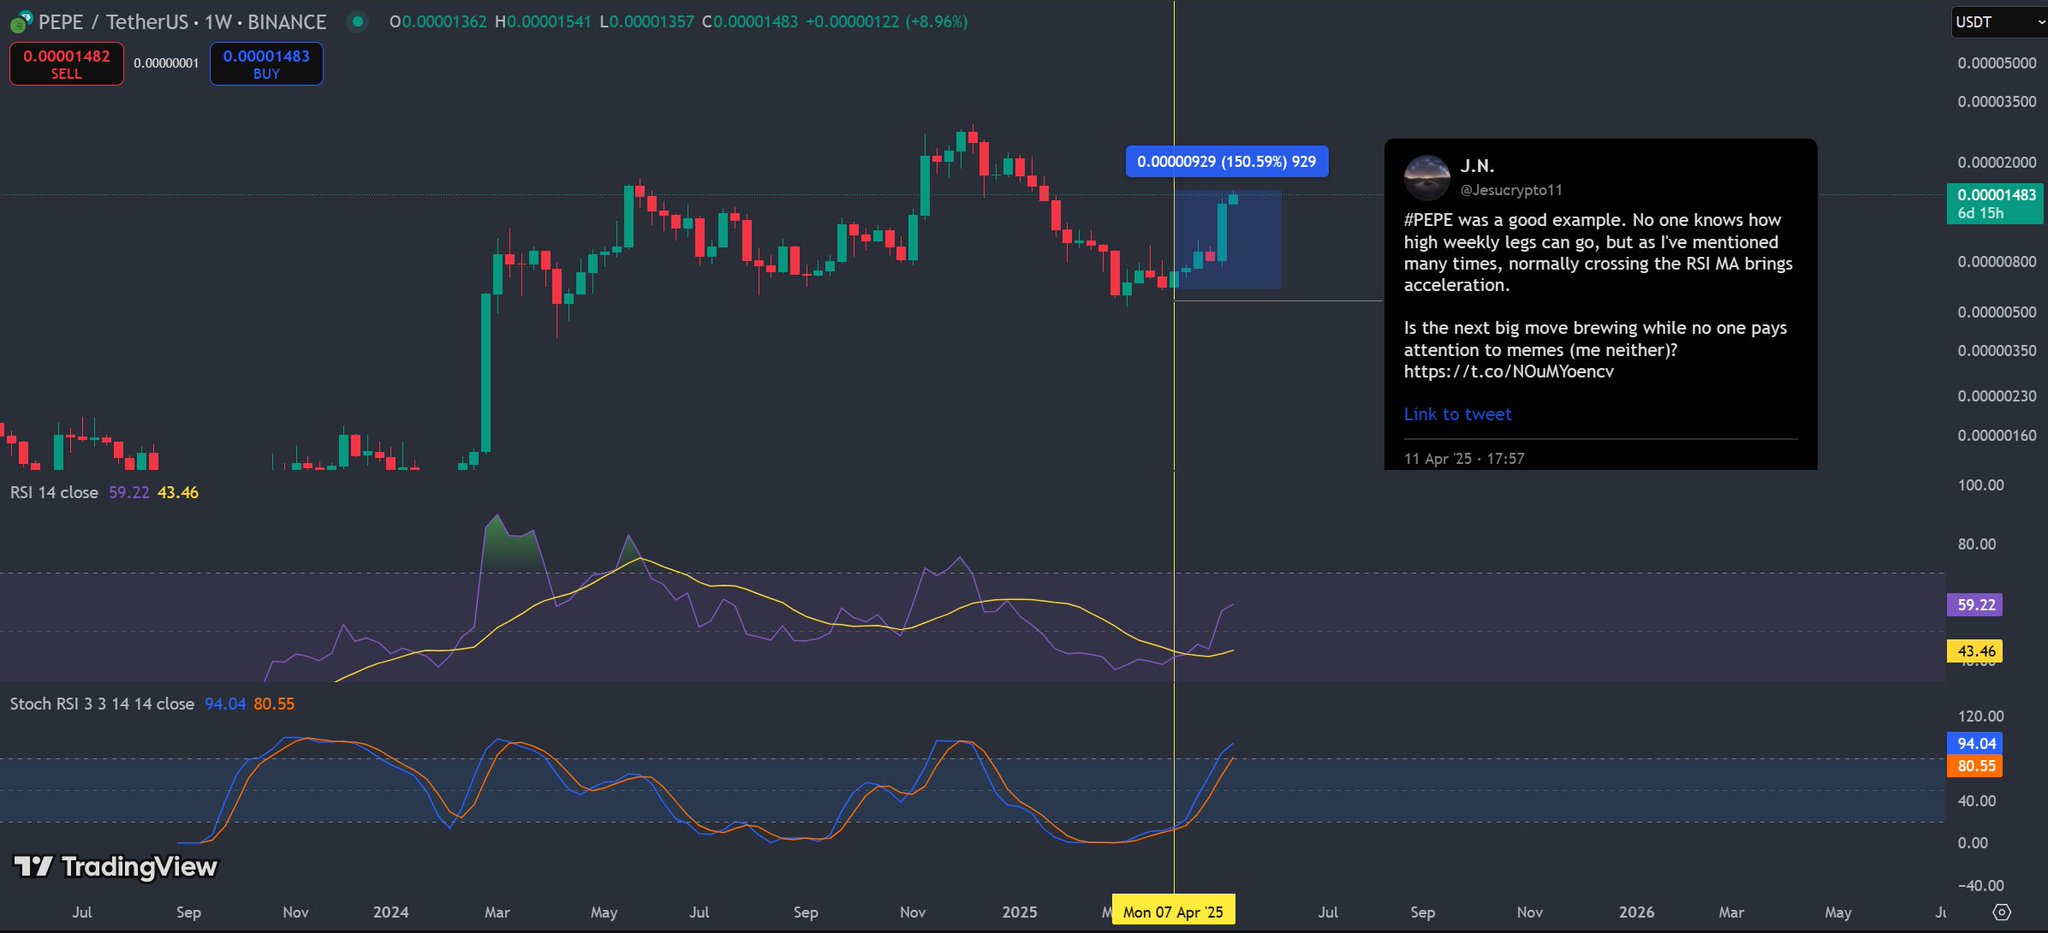Click the open value O0.00001362
The height and width of the screenshot is (933, 2048).
[x=438, y=22]
